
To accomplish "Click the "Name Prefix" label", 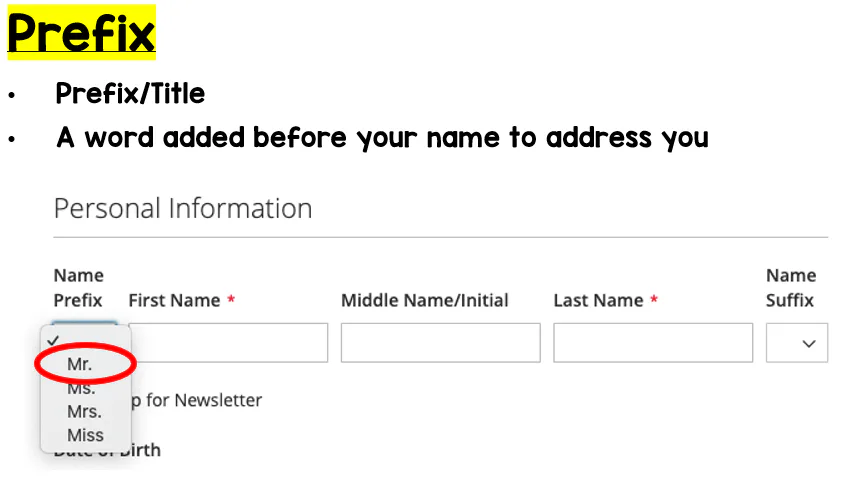I will (x=78, y=287).
